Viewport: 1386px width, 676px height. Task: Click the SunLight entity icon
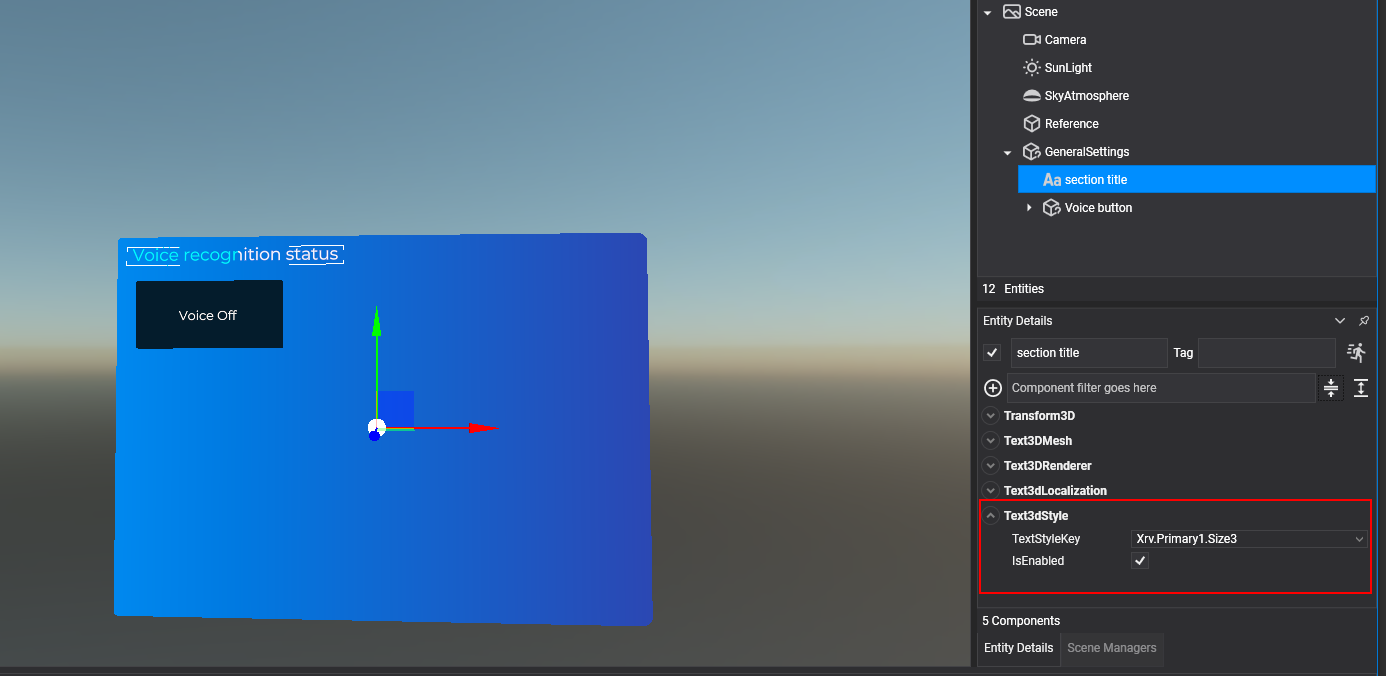(x=1032, y=68)
